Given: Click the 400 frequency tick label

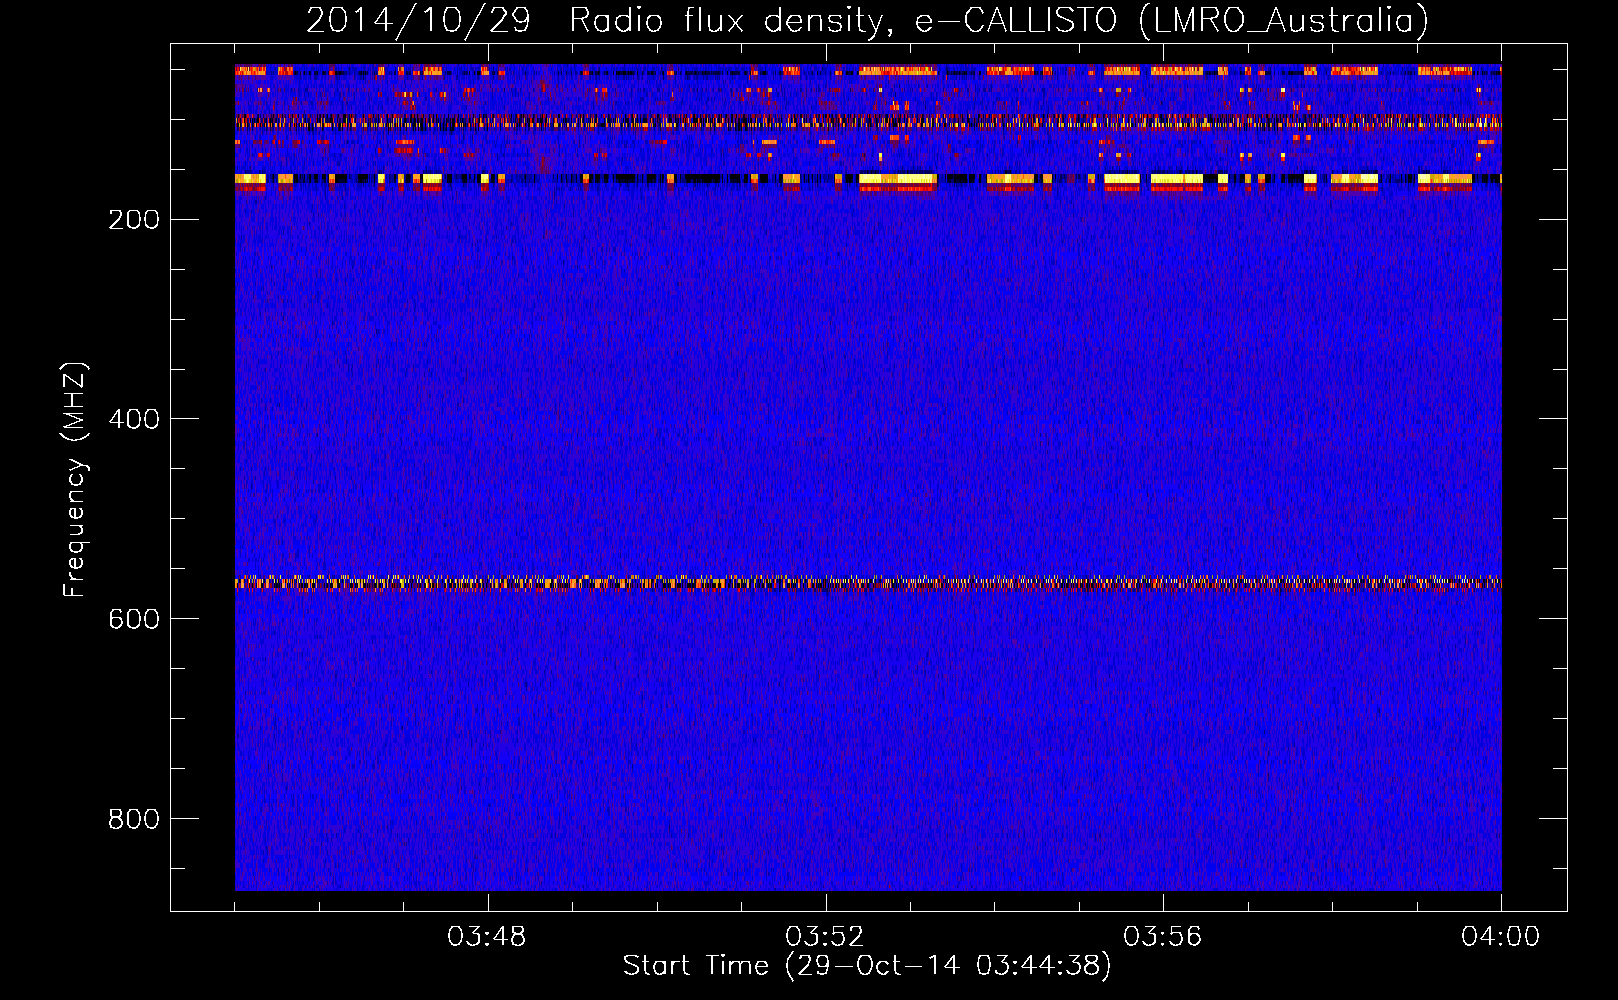Looking at the screenshot, I should tap(134, 419).
